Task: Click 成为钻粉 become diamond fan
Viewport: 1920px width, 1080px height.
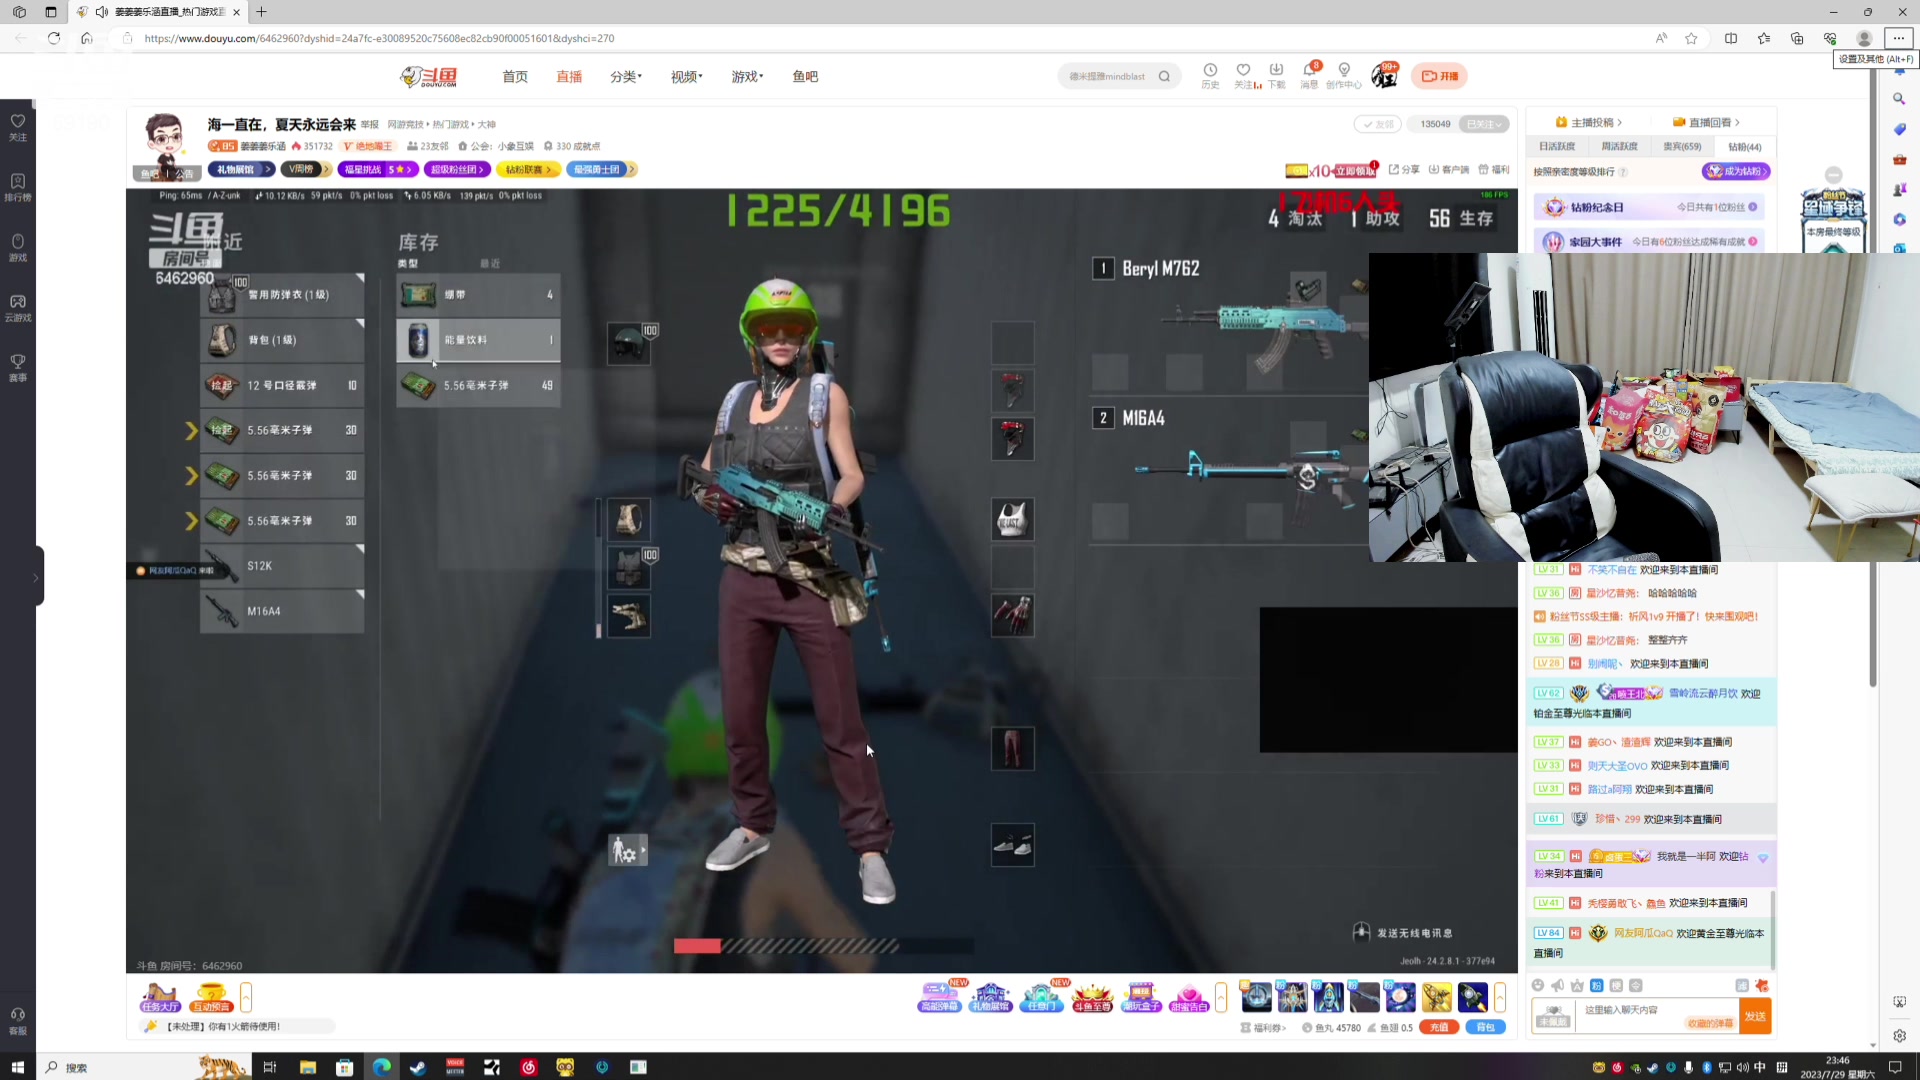Action: (1736, 171)
